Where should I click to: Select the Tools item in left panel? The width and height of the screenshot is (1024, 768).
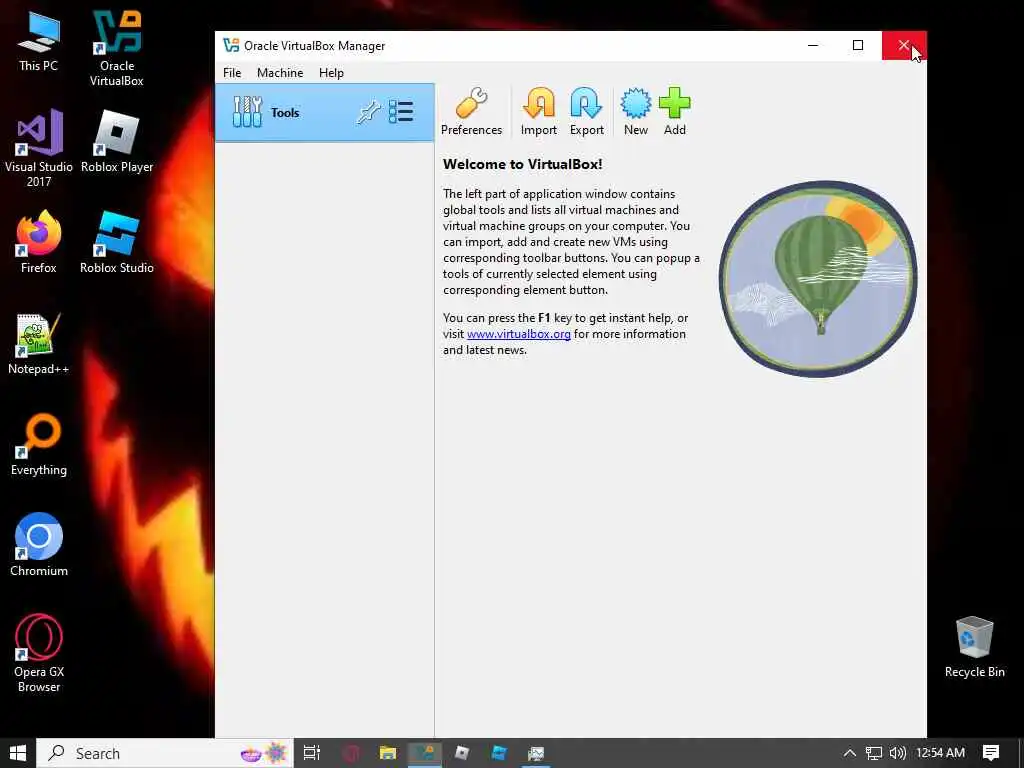click(325, 112)
